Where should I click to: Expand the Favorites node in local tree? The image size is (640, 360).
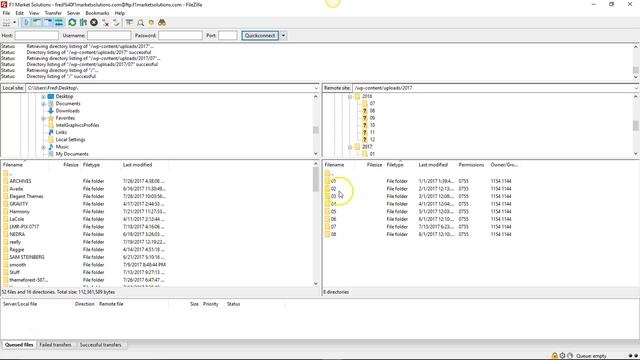(x=43, y=118)
